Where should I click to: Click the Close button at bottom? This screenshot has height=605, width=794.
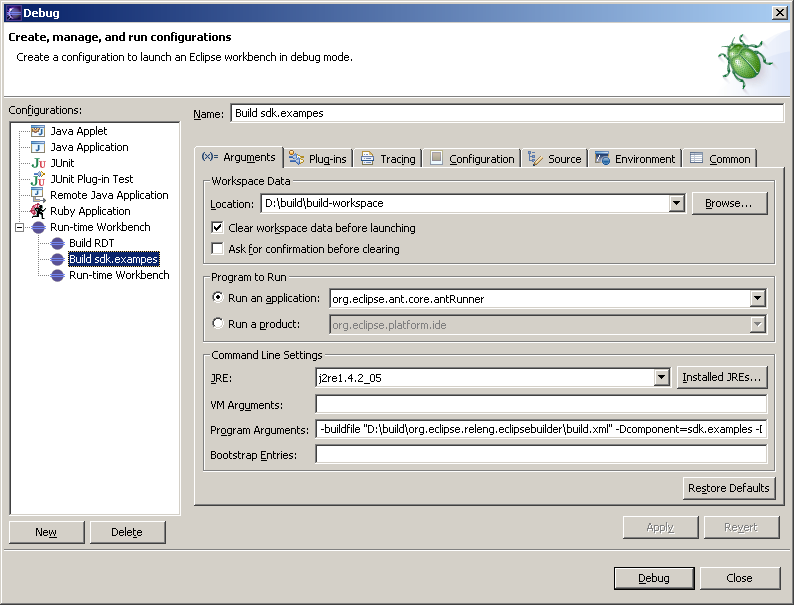pos(739,578)
